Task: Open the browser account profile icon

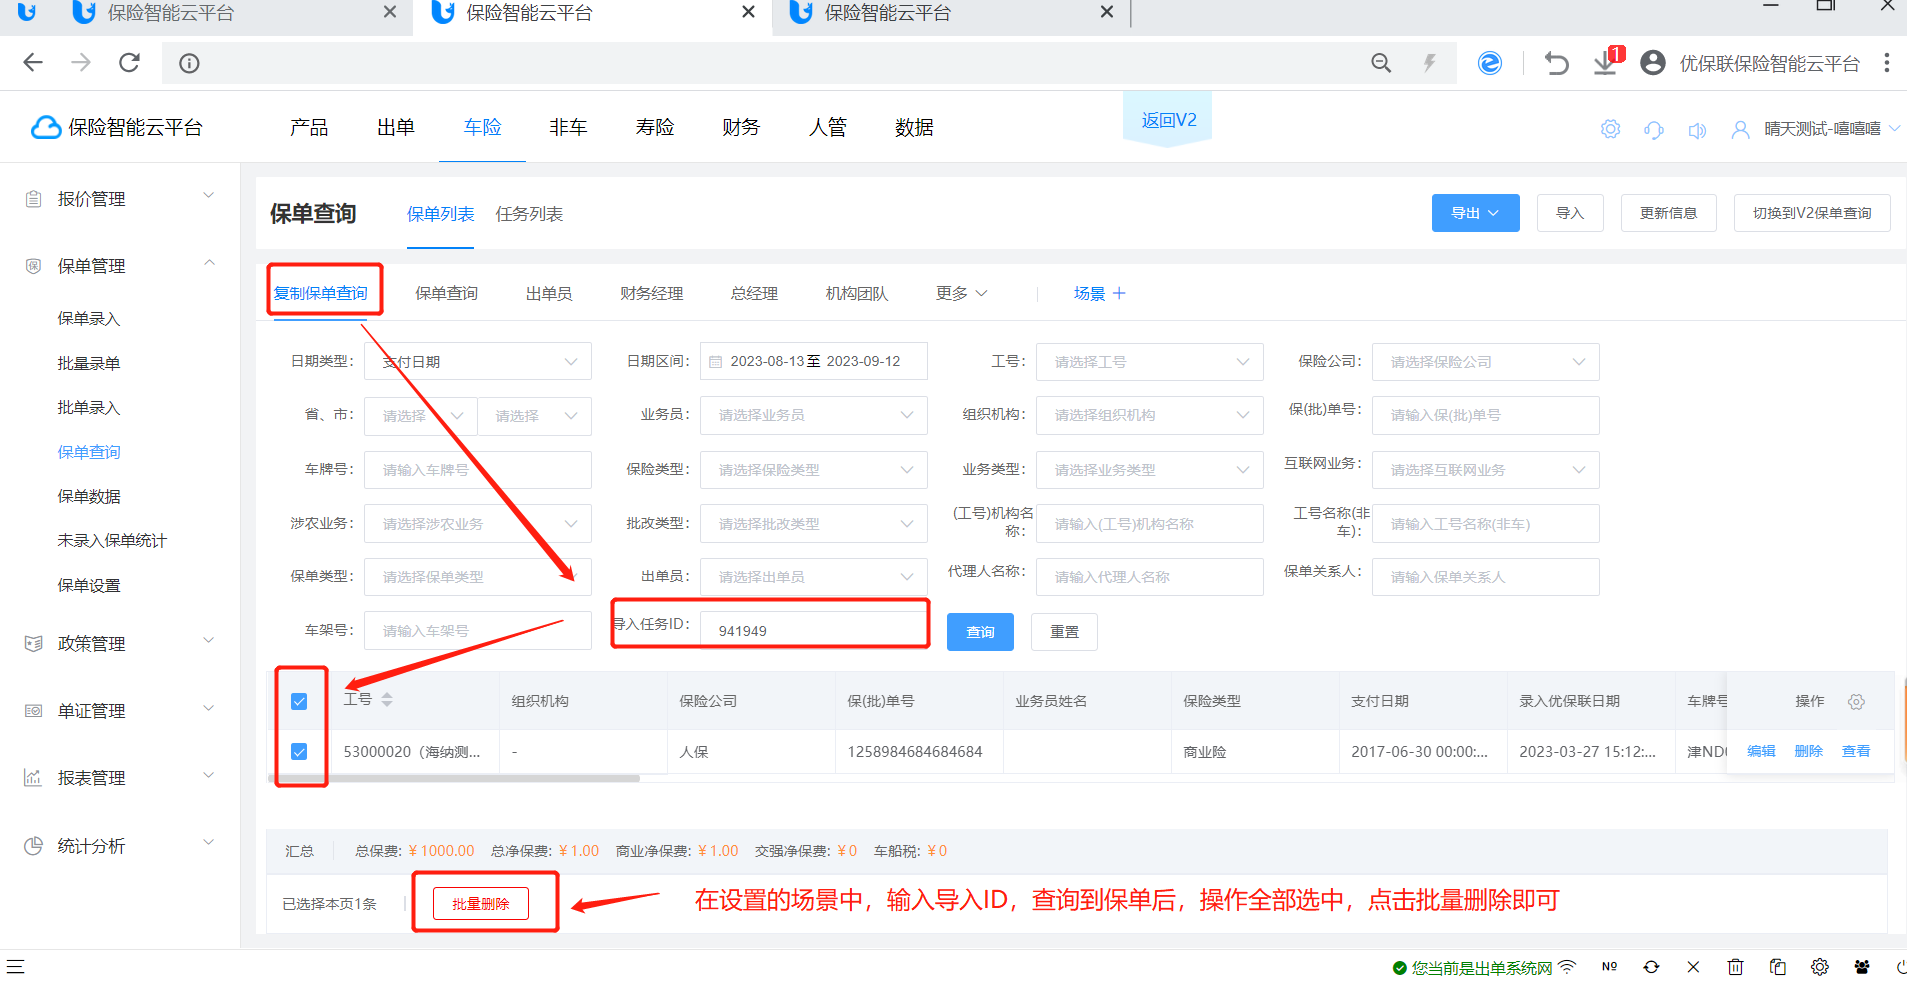Action: click(x=1653, y=63)
